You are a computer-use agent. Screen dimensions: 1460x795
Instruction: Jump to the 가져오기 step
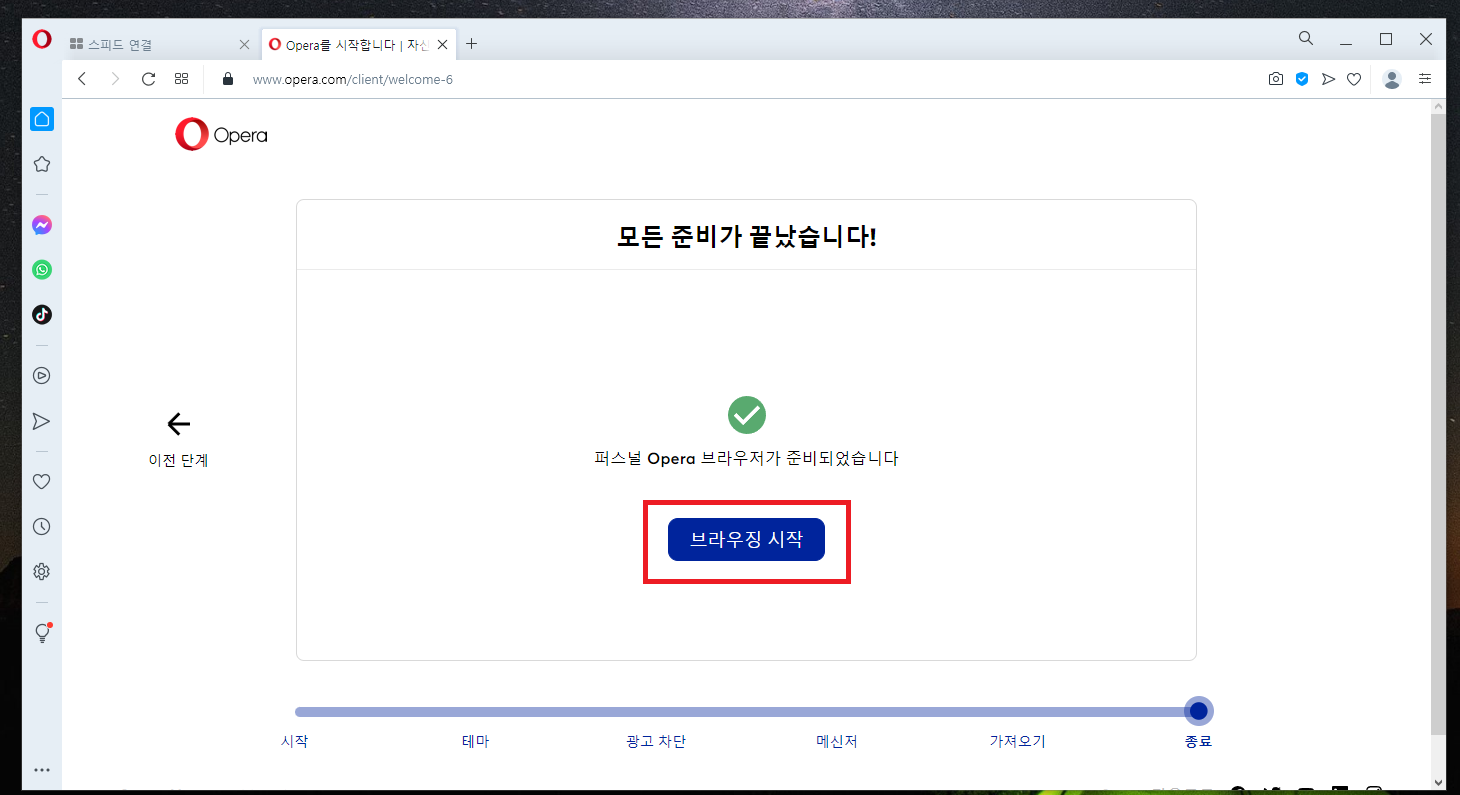(x=1018, y=742)
